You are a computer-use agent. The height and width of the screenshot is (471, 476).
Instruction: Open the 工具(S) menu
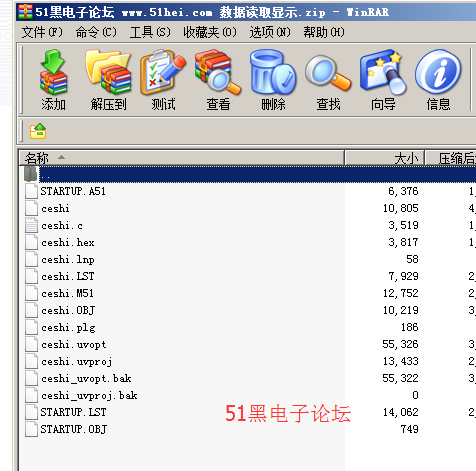[150, 32]
